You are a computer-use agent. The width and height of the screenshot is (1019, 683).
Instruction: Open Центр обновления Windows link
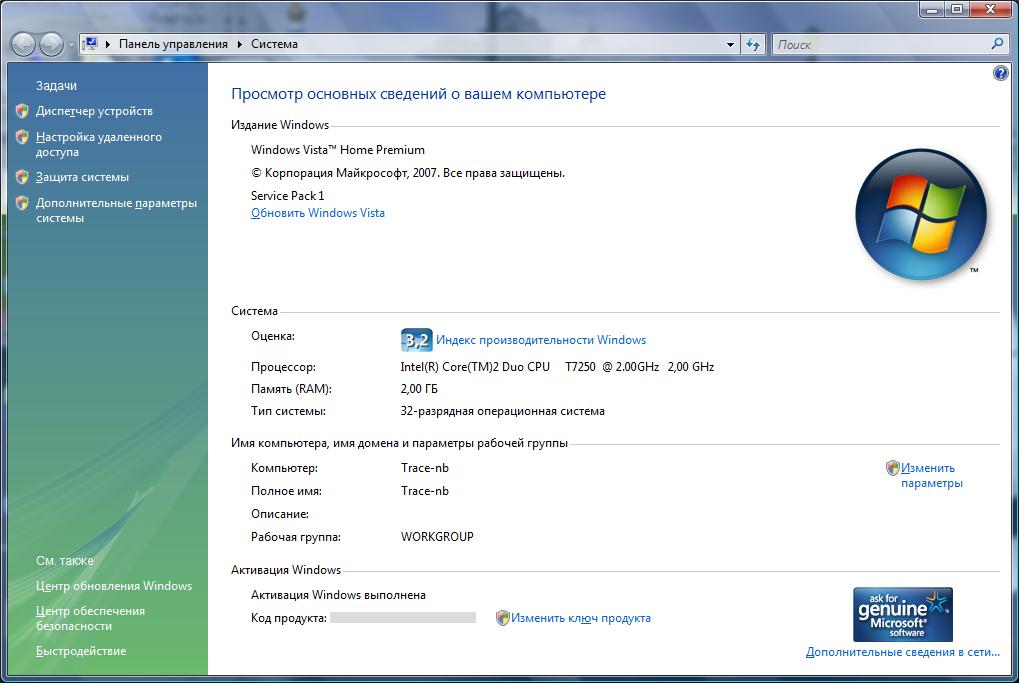coord(114,586)
